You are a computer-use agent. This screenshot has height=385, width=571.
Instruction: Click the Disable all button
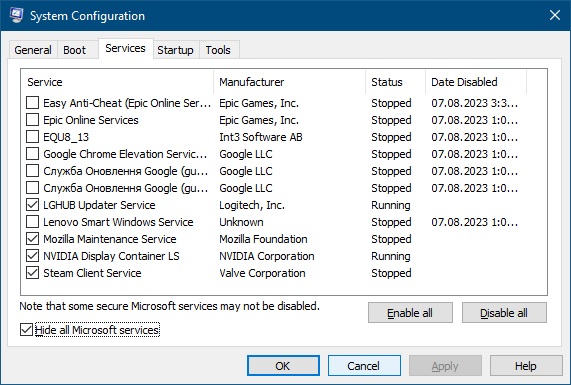(504, 313)
